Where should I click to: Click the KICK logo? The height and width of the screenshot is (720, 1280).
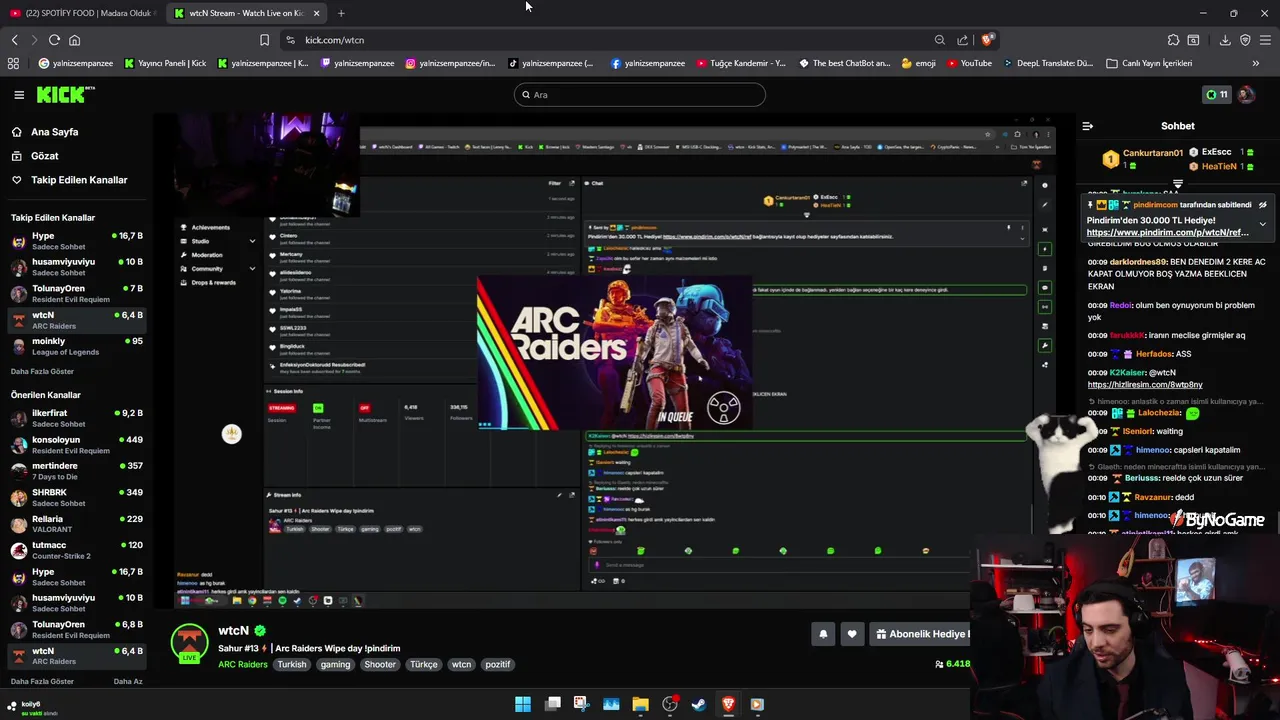[66, 95]
